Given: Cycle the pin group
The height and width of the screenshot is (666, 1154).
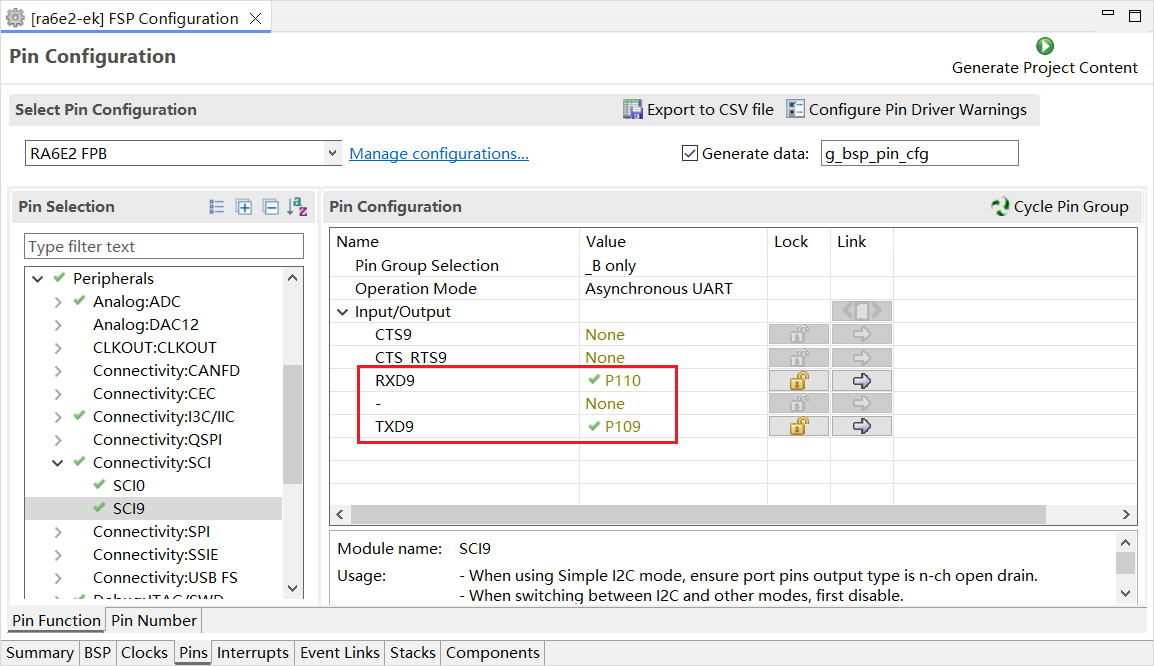Looking at the screenshot, I should pyautogui.click(x=1059, y=207).
